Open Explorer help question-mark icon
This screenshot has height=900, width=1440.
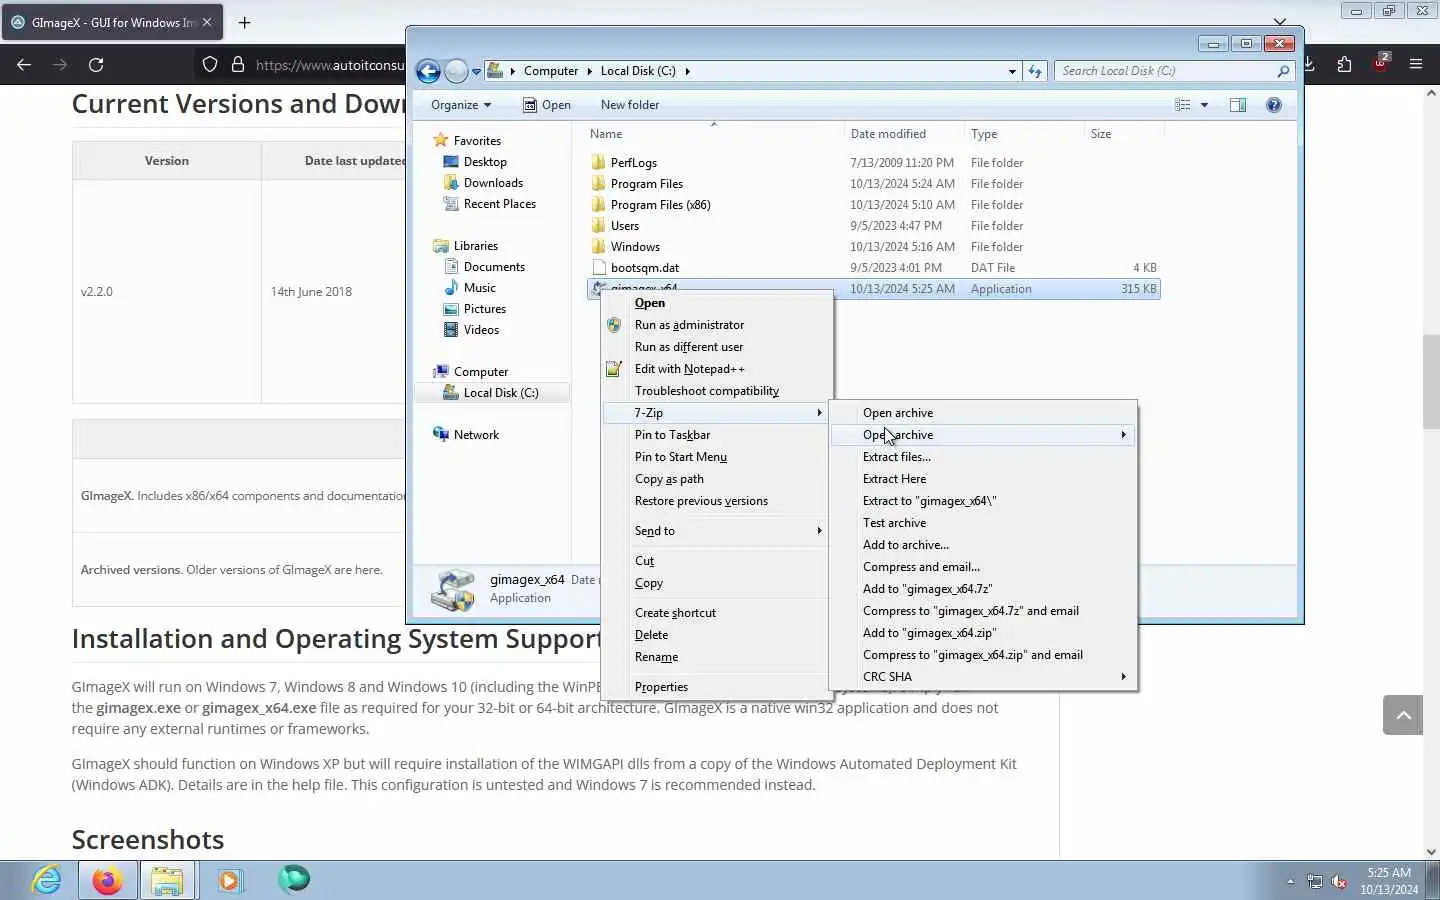pos(1274,105)
